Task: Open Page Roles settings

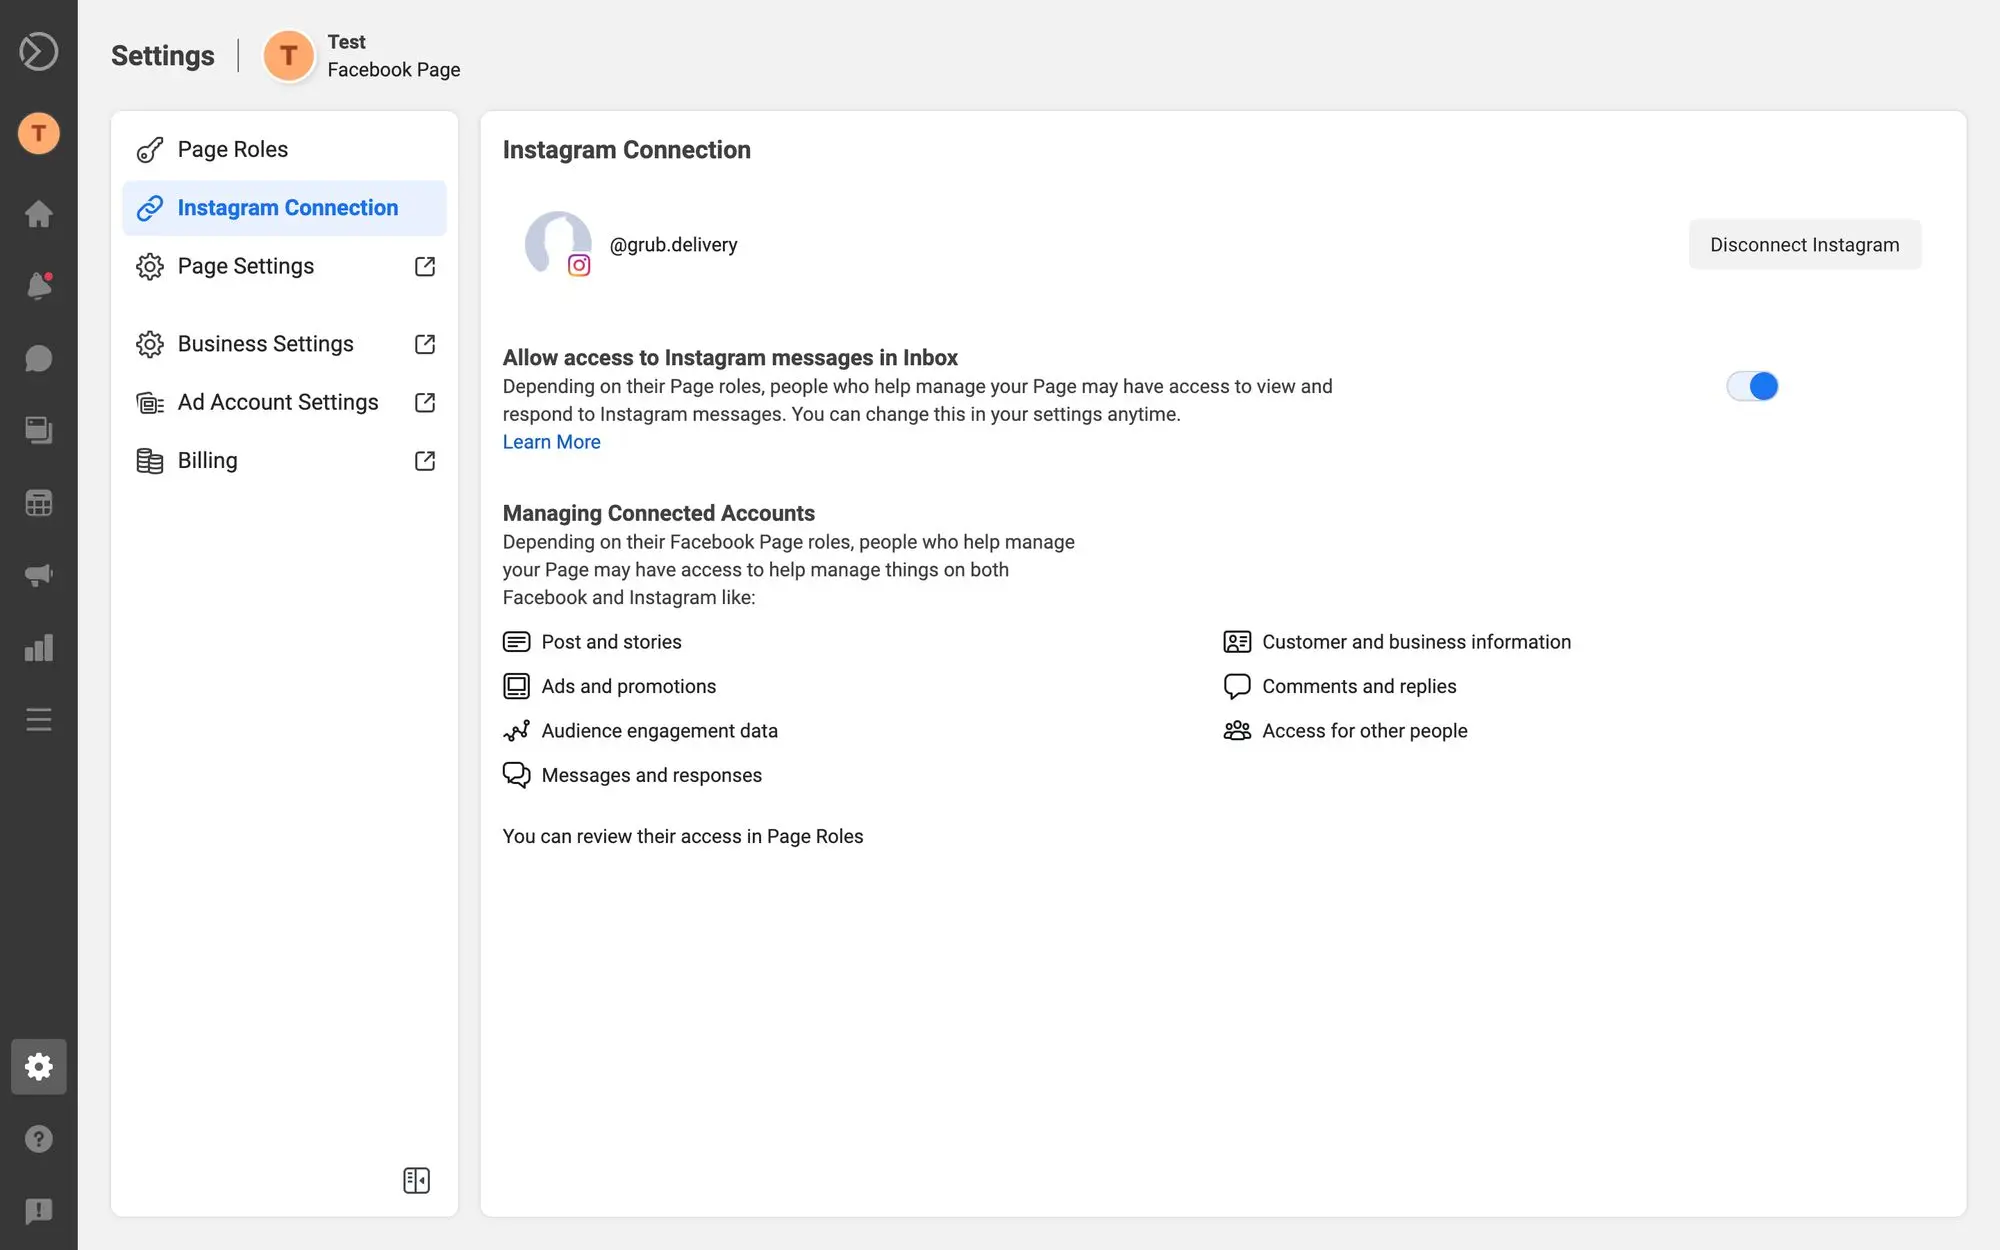Action: pos(284,150)
